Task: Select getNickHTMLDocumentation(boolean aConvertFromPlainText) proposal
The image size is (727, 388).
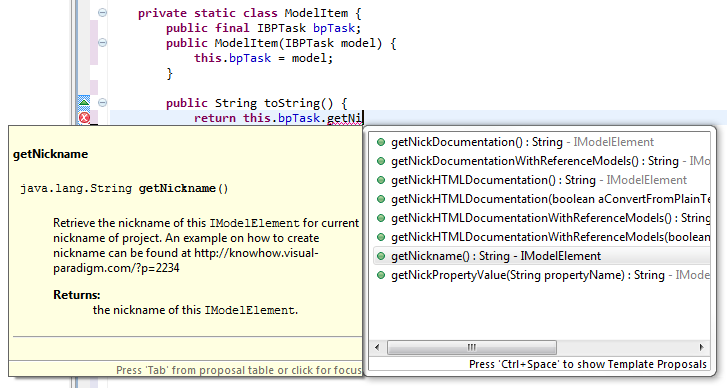Action: pos(541,199)
